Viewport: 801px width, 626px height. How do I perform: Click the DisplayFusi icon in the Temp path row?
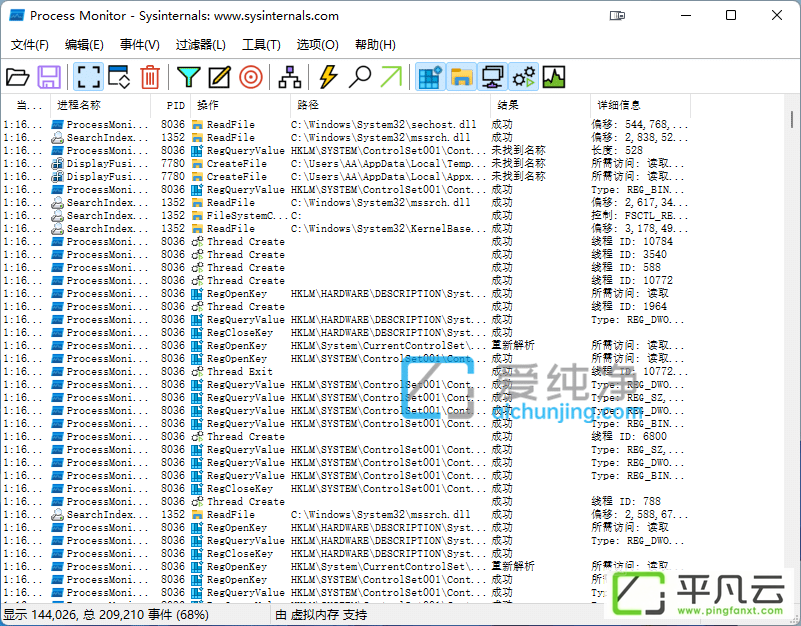(x=58, y=164)
